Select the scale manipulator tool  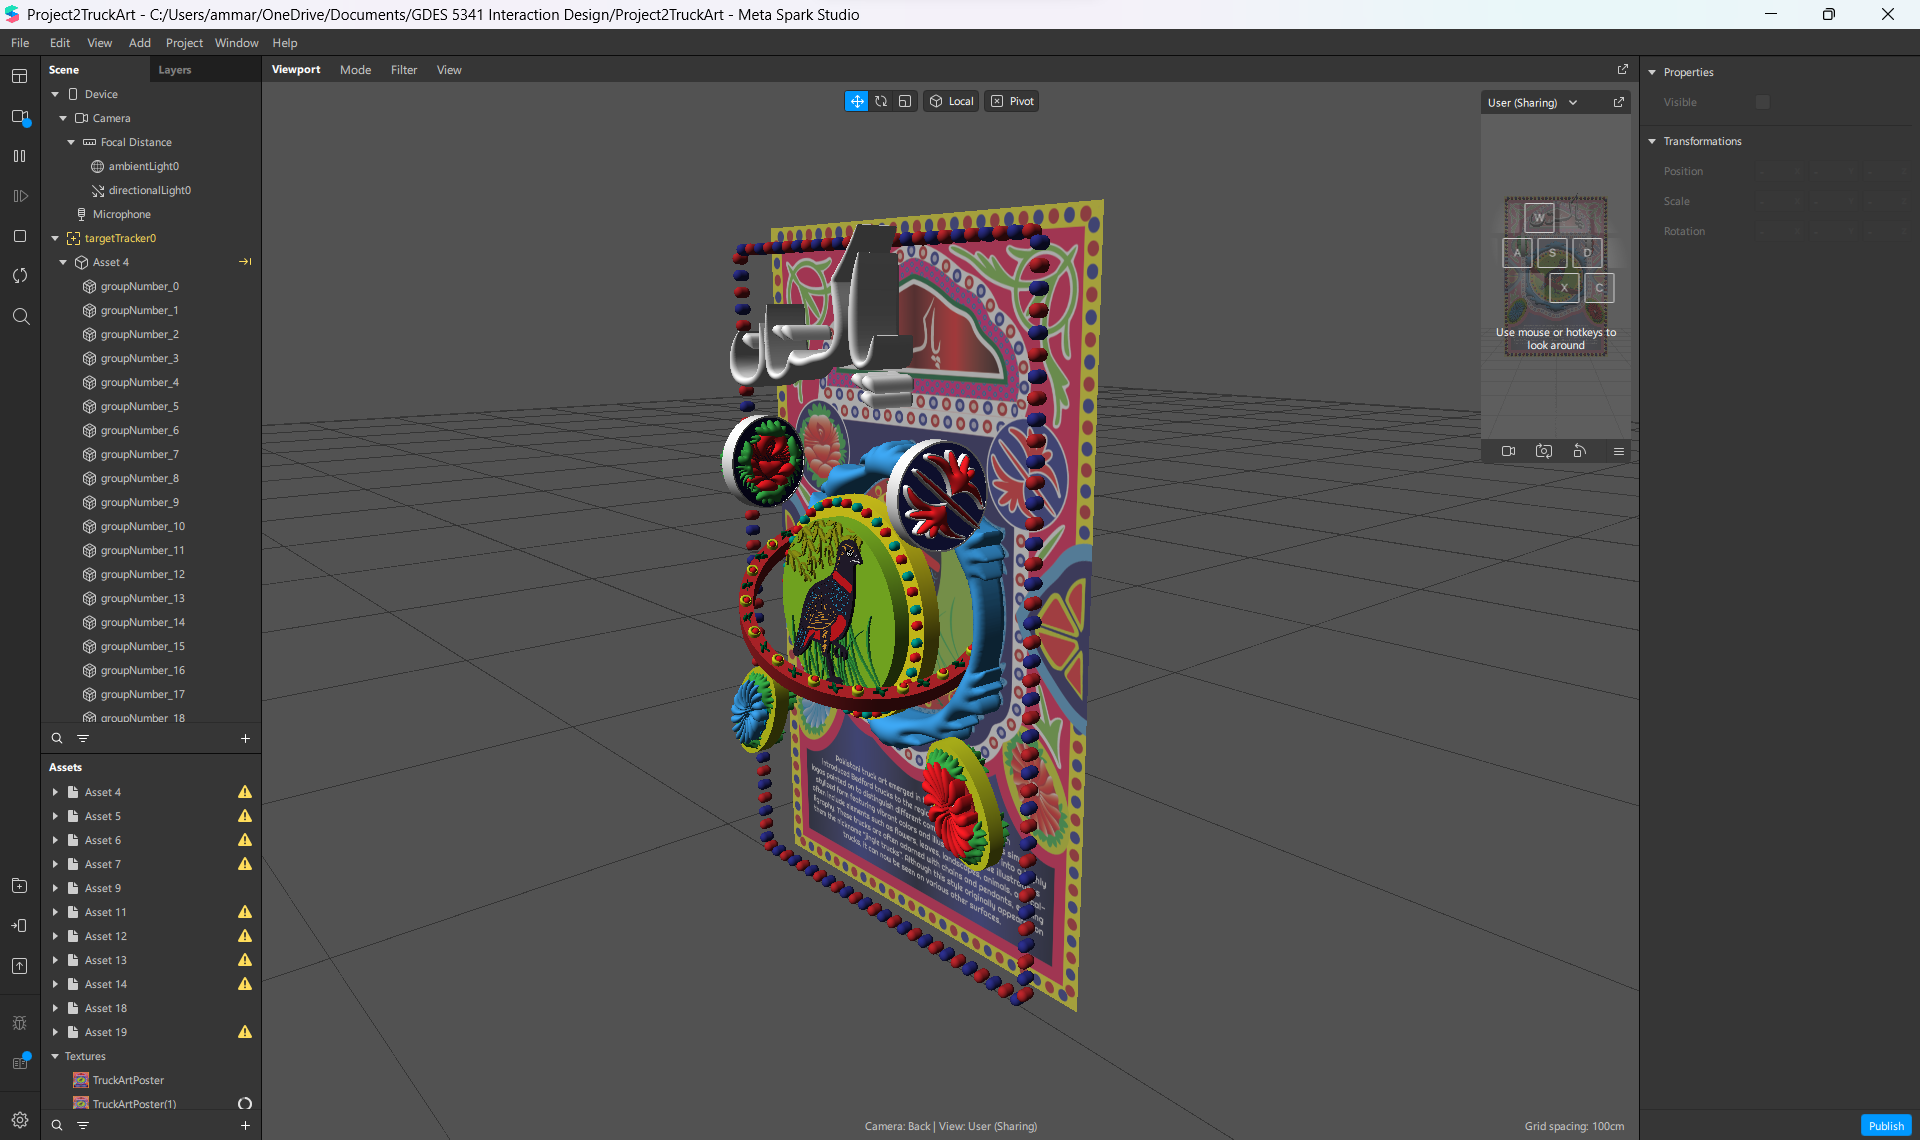(x=905, y=101)
